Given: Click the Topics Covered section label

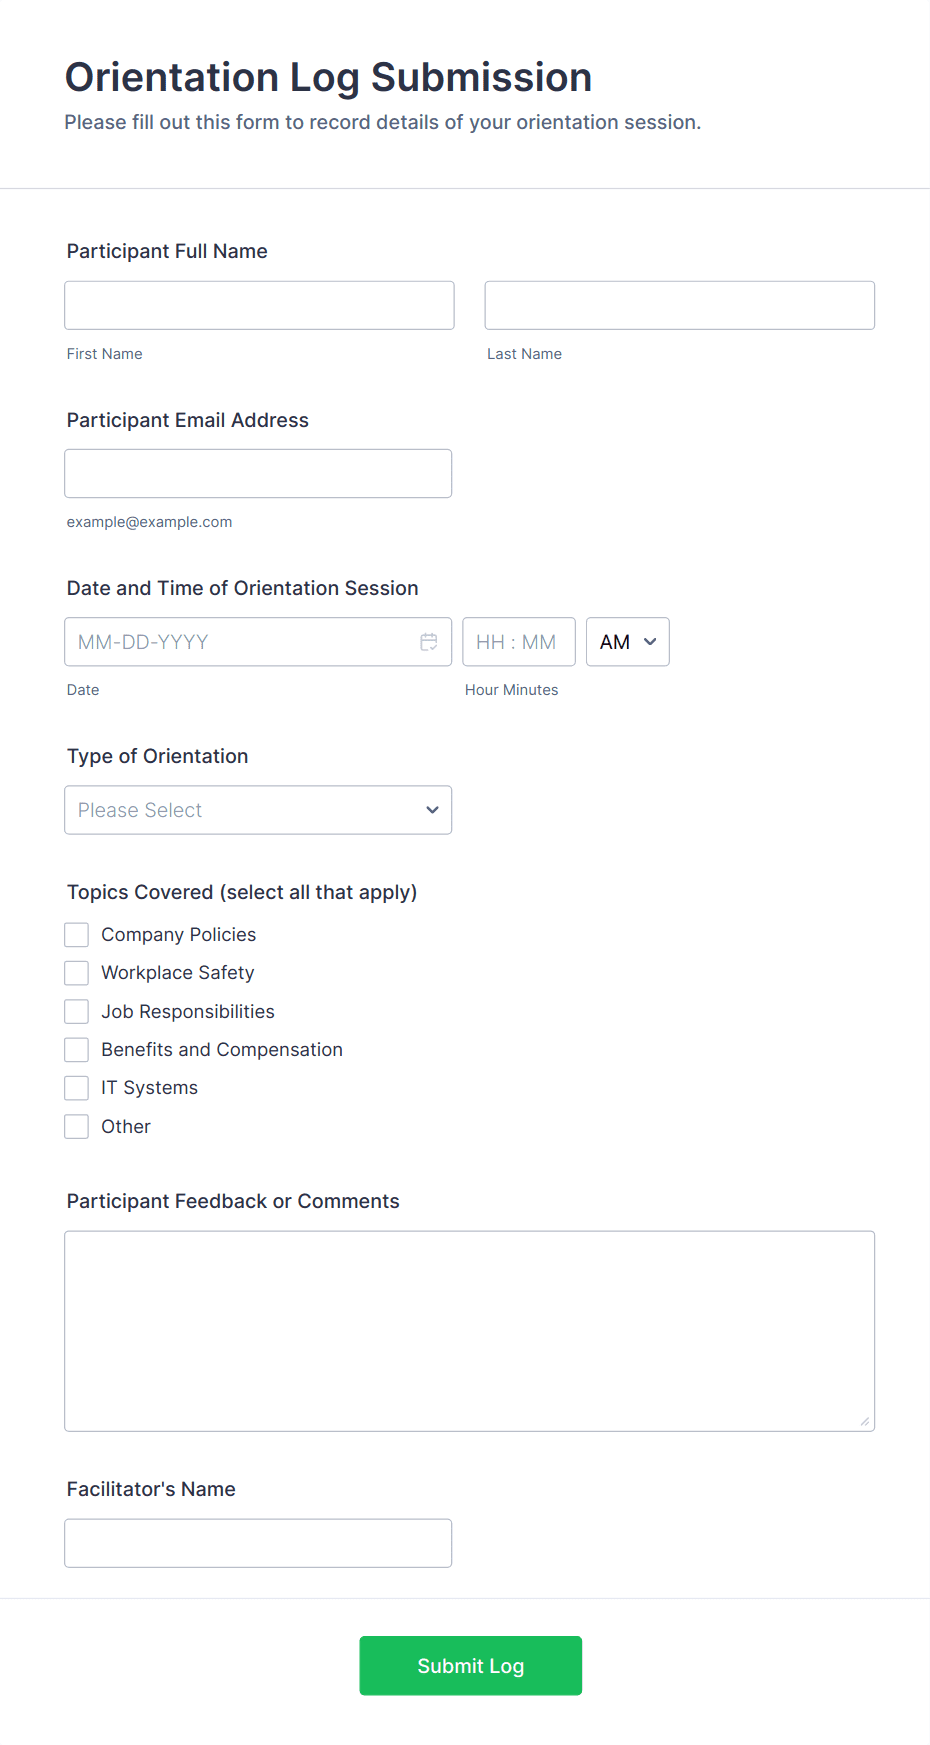Looking at the screenshot, I should (x=242, y=892).
